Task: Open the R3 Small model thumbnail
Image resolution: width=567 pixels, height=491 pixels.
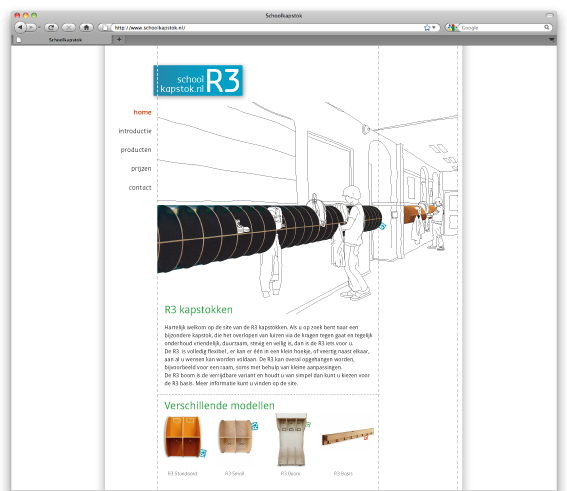Action: pyautogui.click(x=235, y=436)
